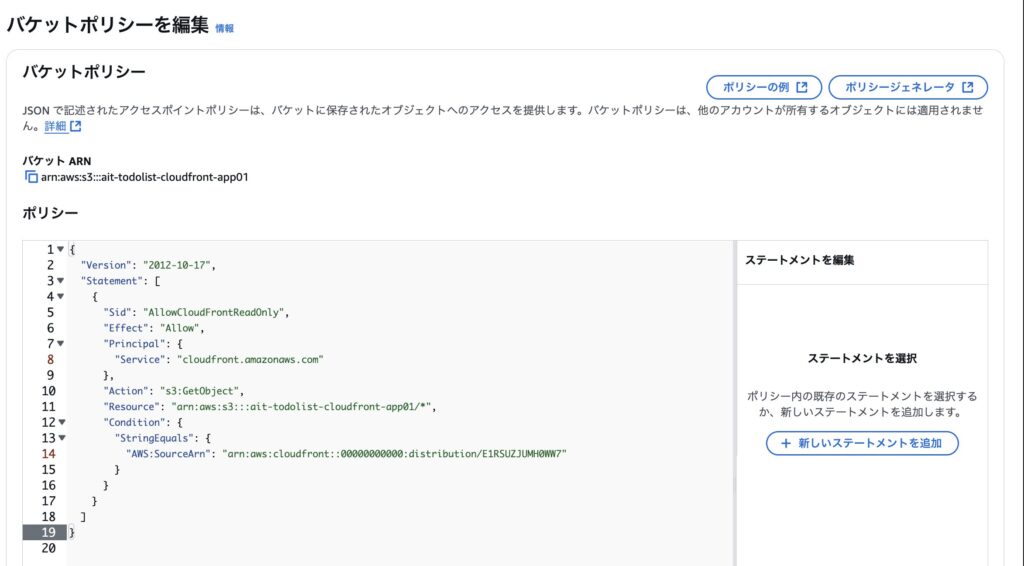Place cursor on the AWS:SourceArn value
Image resolution: width=1024 pixels, height=566 pixels.
pos(394,454)
